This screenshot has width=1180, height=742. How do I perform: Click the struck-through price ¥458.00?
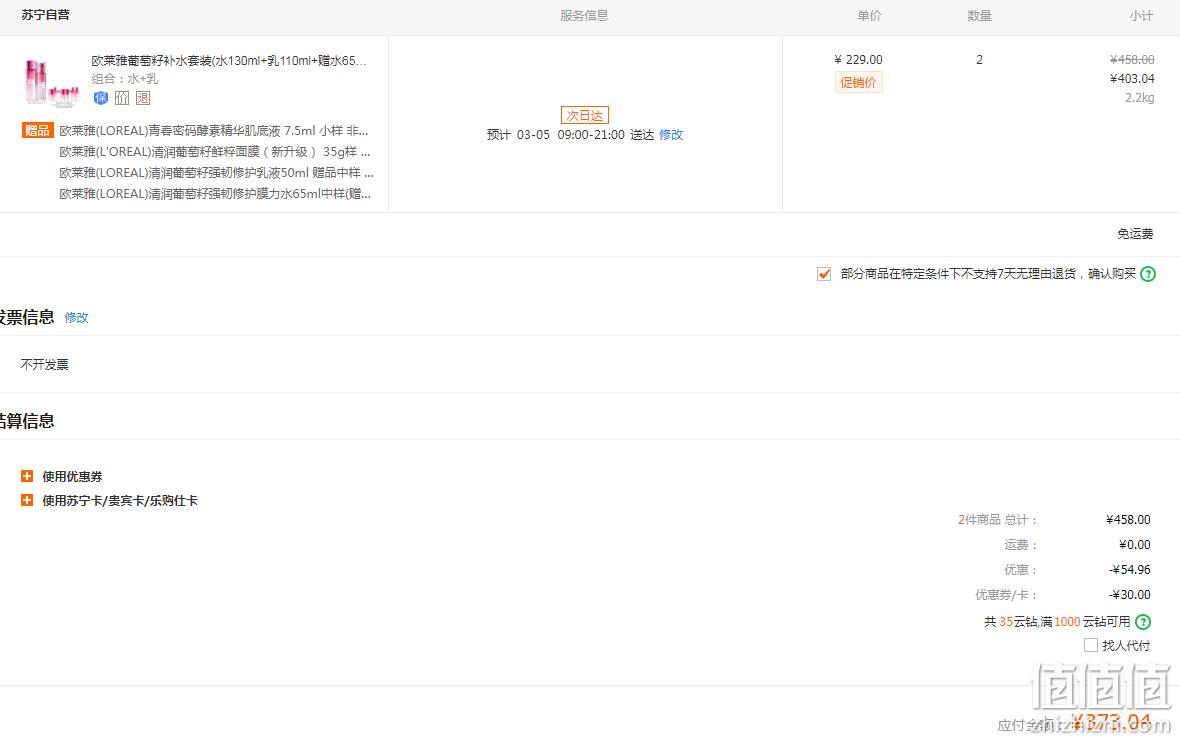[x=1132, y=59]
